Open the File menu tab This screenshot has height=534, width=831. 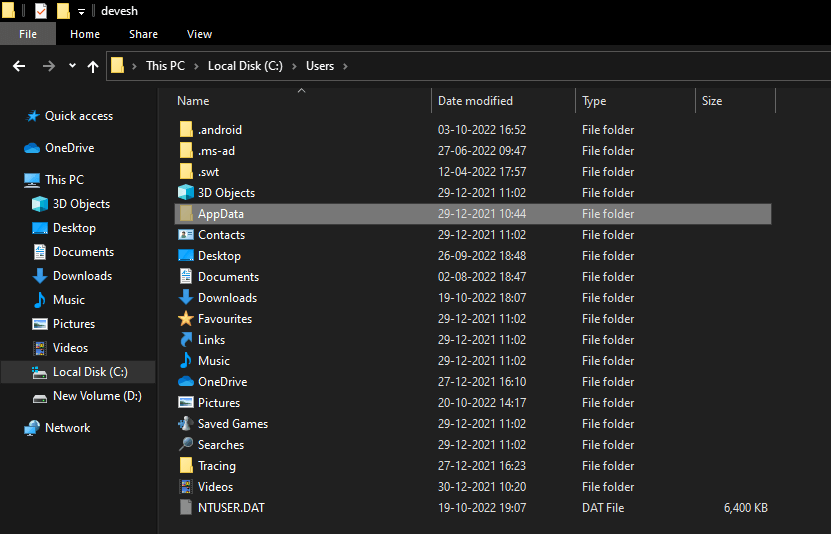28,34
